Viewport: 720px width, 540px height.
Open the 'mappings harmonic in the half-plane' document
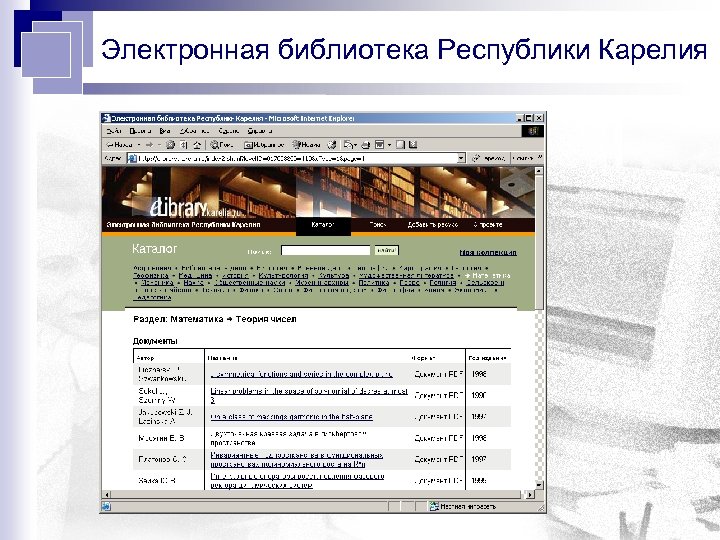click(292, 417)
